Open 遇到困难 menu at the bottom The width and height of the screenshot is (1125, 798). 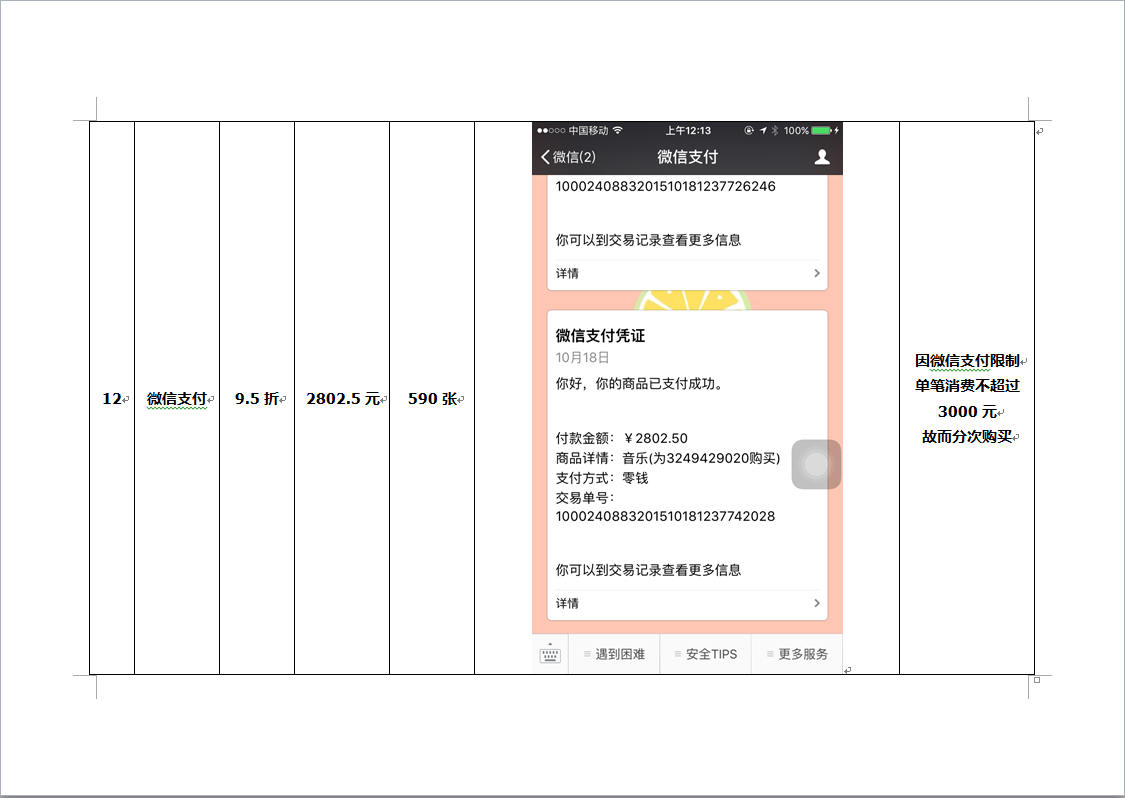click(x=614, y=654)
